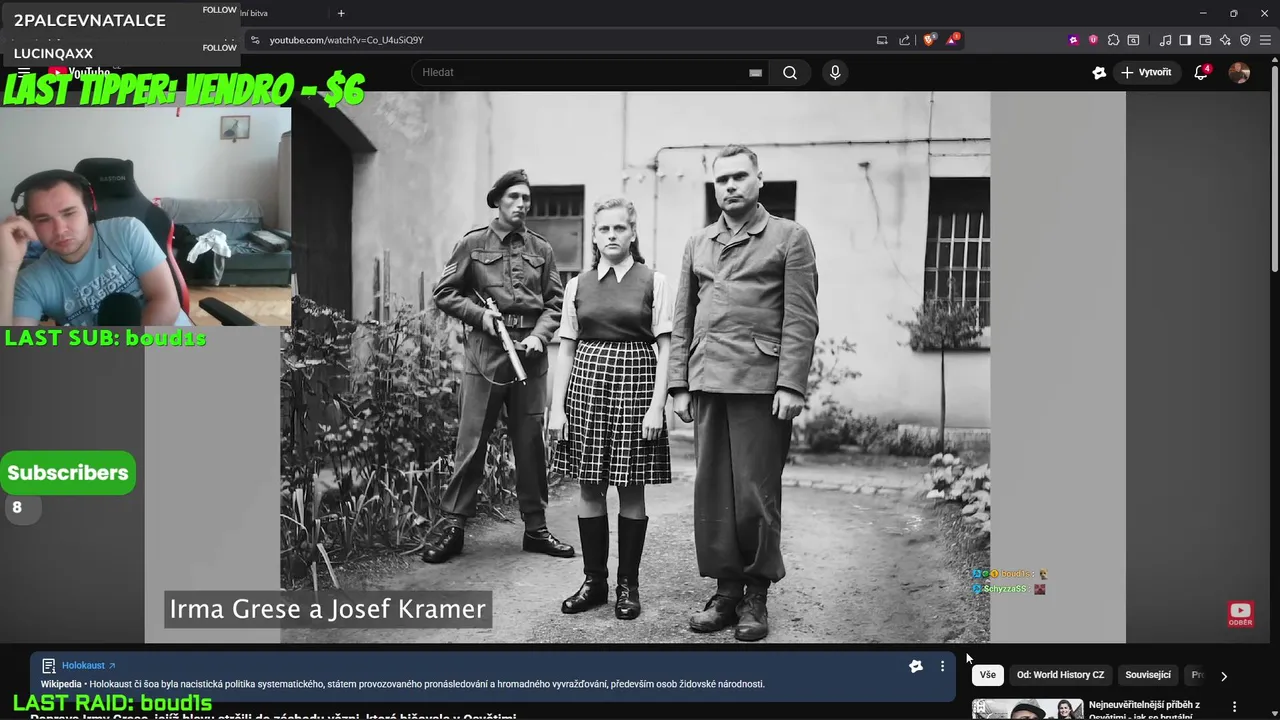Click the site settings icon in address bar
The image size is (1280, 720).
click(x=255, y=40)
